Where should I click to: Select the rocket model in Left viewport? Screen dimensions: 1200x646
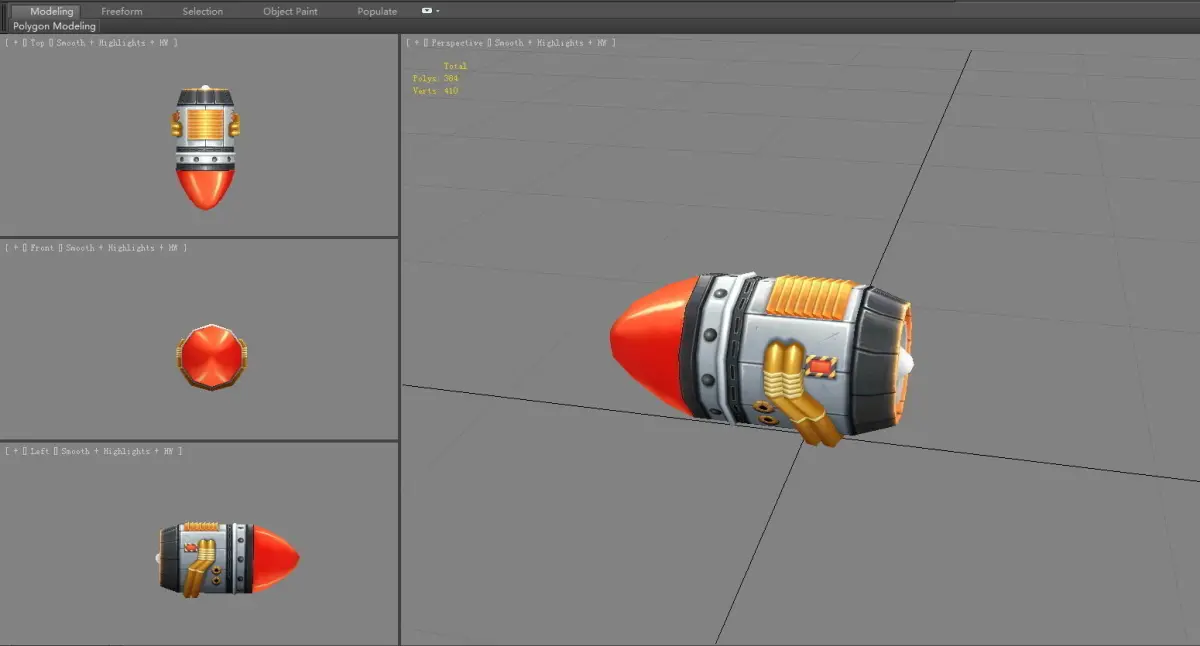tap(228, 558)
